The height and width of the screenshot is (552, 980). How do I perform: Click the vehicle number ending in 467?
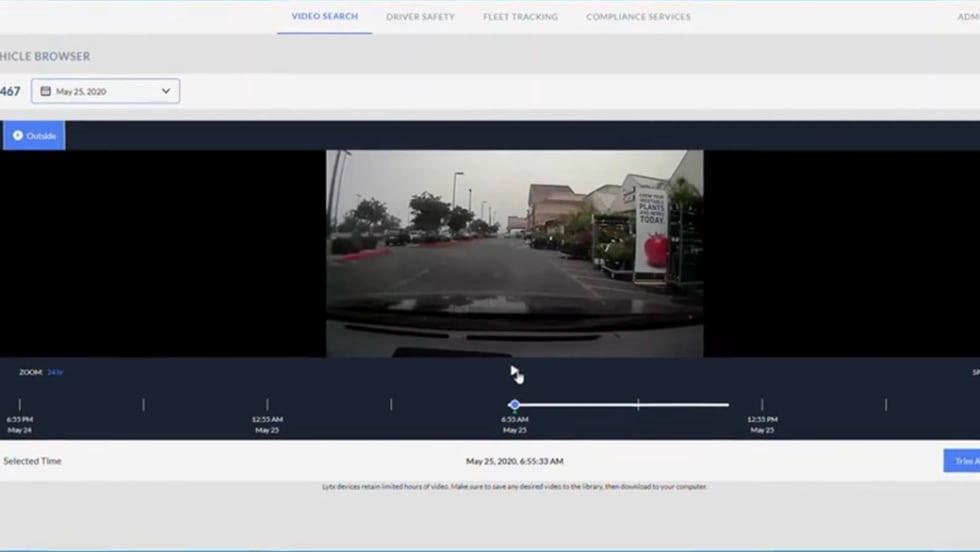[10, 91]
